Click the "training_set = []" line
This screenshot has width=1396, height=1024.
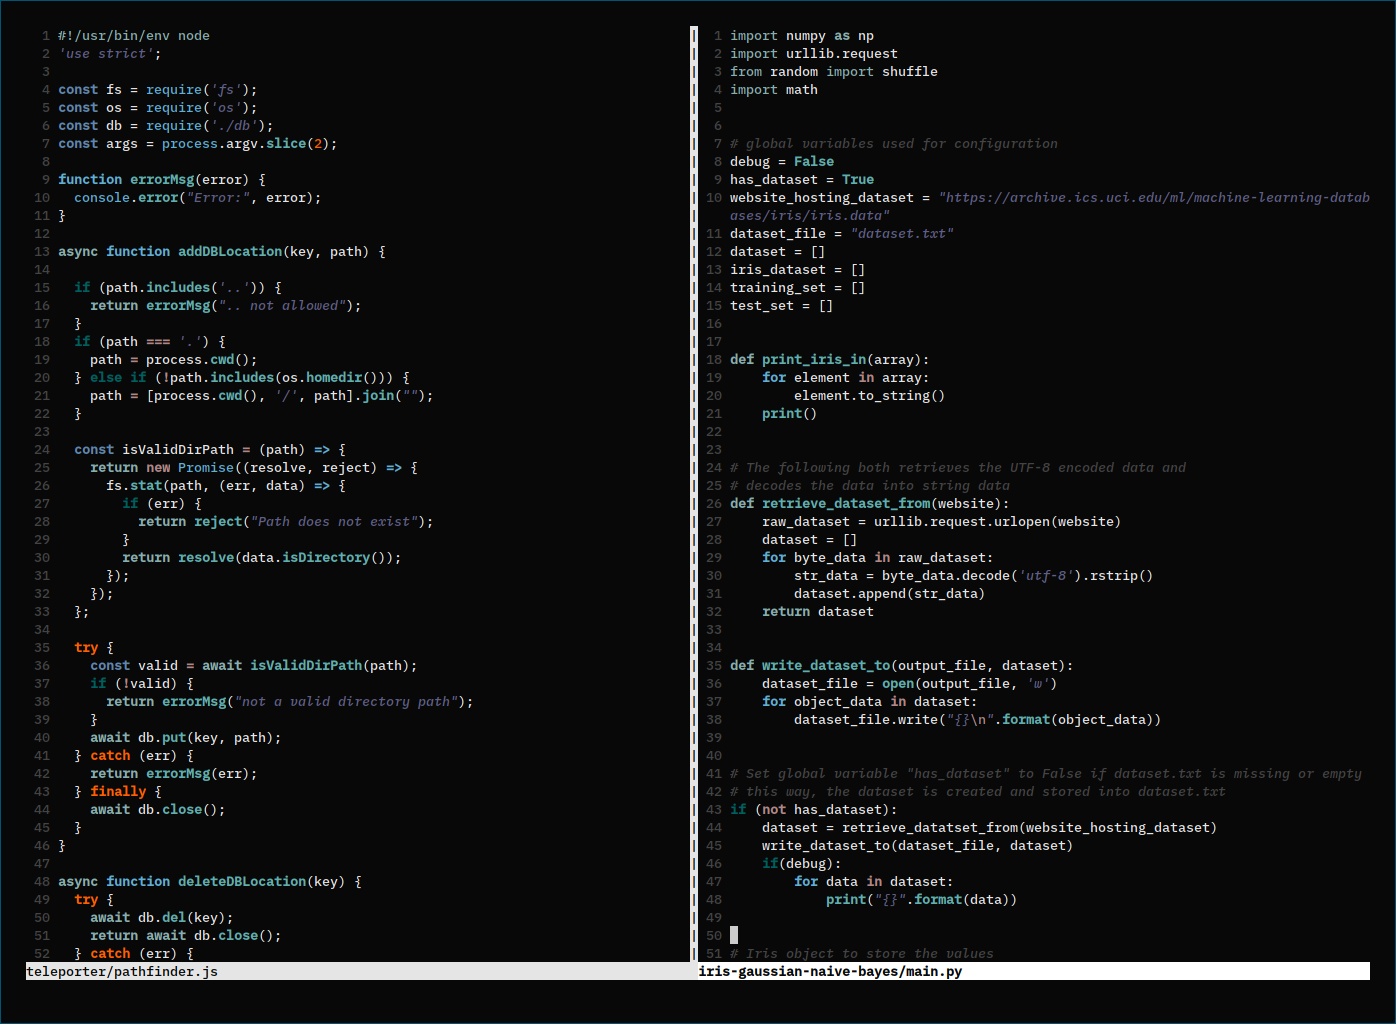[798, 288]
